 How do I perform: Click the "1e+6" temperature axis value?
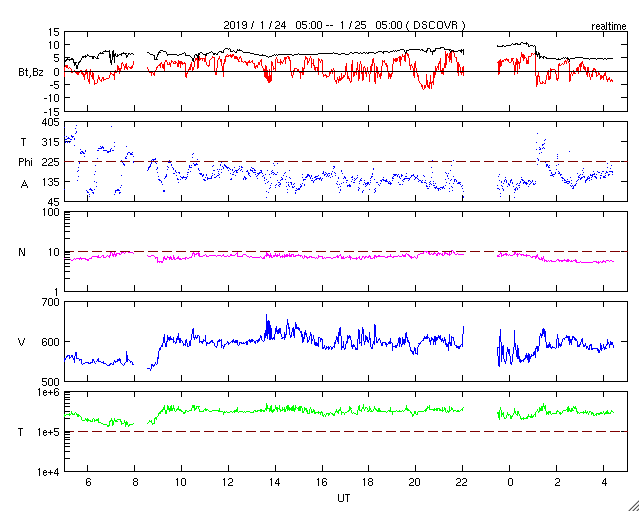coord(49,392)
